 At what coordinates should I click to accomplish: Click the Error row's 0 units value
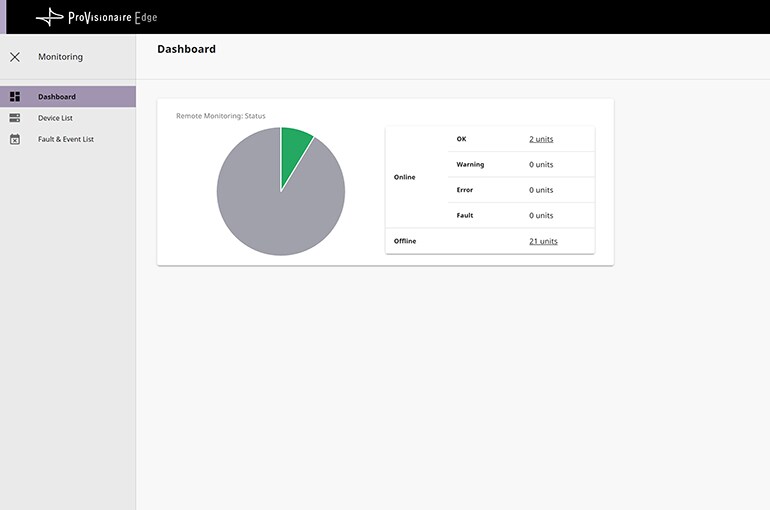coord(541,190)
